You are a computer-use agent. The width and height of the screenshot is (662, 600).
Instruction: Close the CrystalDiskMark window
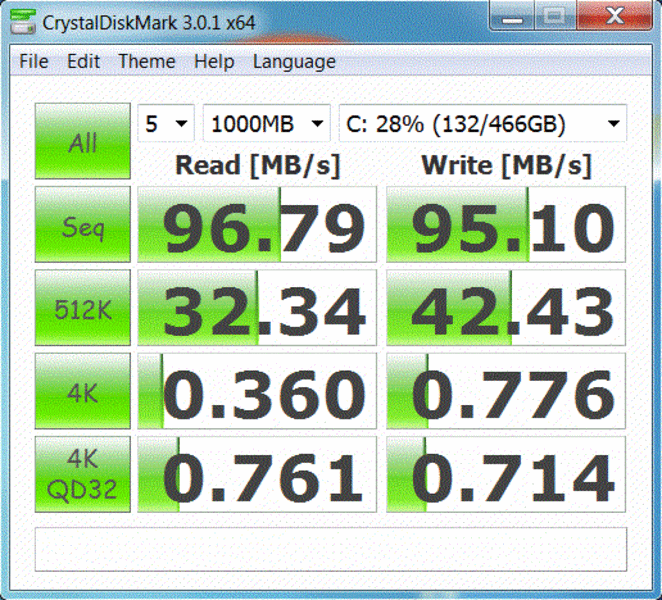tap(614, 16)
